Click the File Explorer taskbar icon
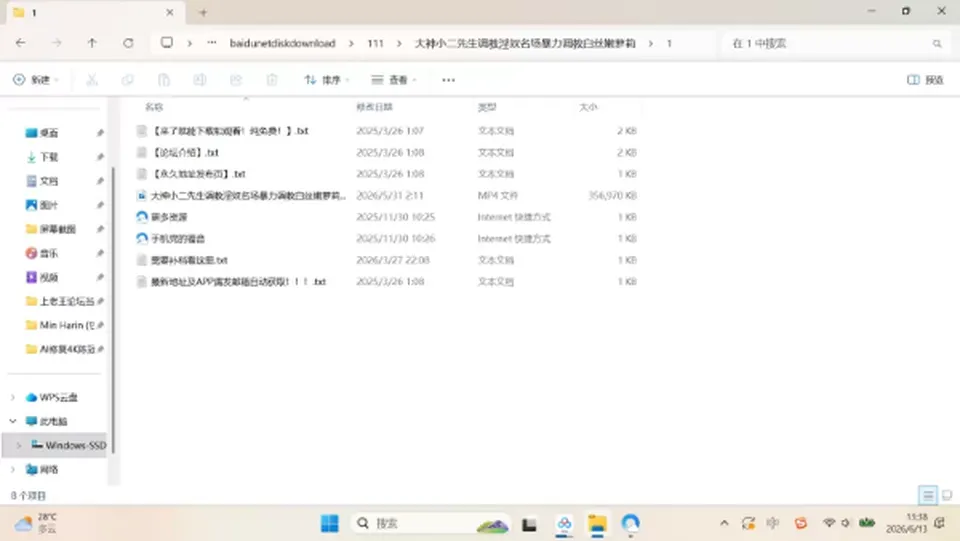The height and width of the screenshot is (541, 960). coord(597,524)
